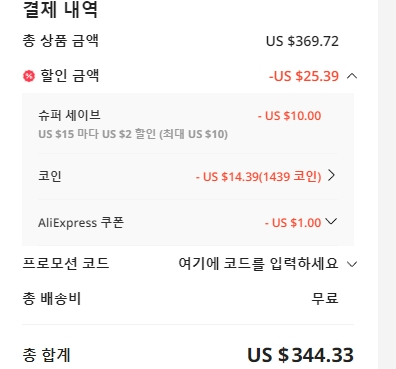The height and width of the screenshot is (369, 396).
Task: Click the 총 상품 금액 US $369.72 value
Action: tap(302, 41)
